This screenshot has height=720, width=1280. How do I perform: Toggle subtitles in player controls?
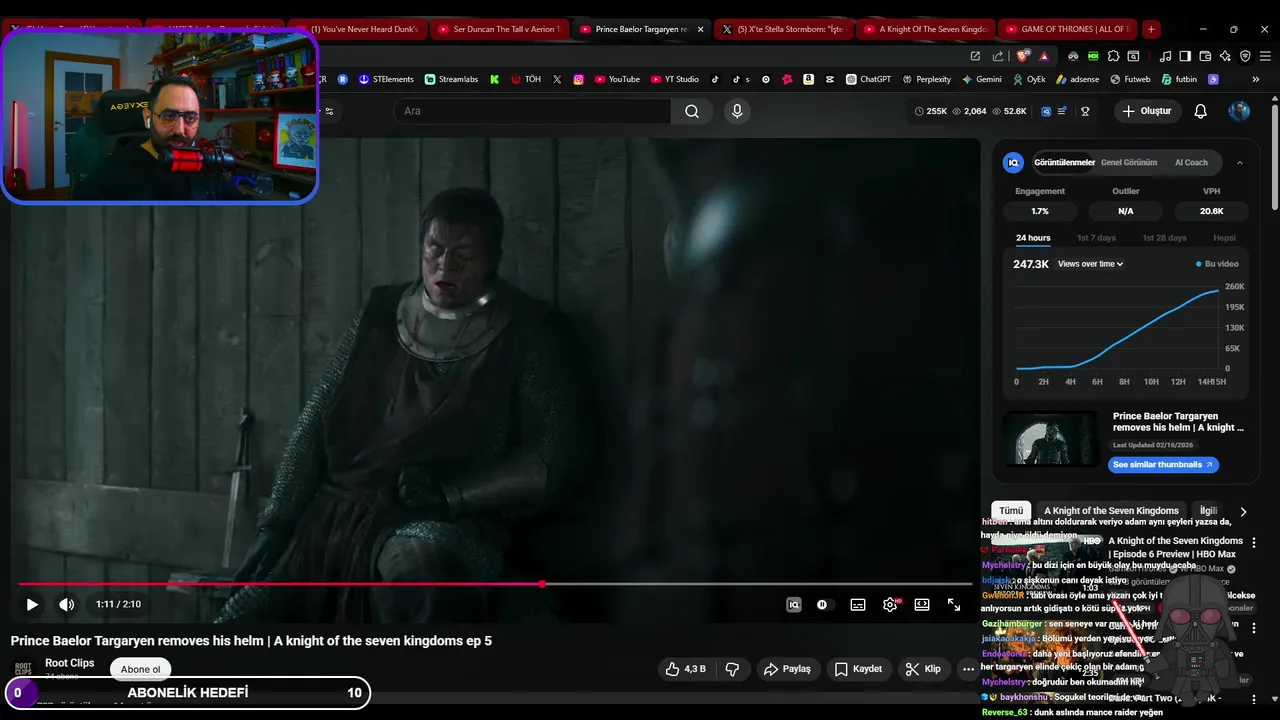pos(858,604)
